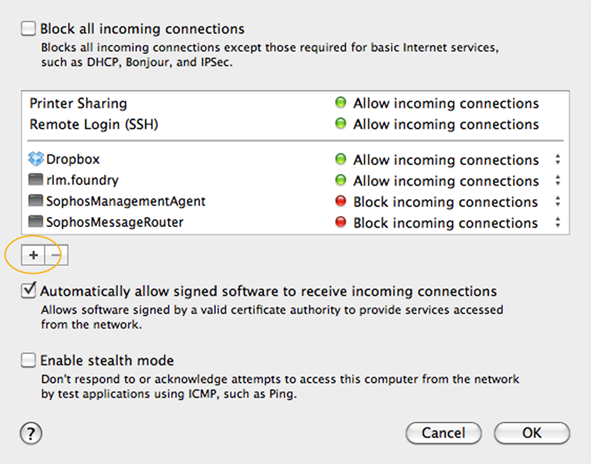Image resolution: width=591 pixels, height=464 pixels.
Task: Open Dropbox connection setting popup arrows
Action: 557,159
